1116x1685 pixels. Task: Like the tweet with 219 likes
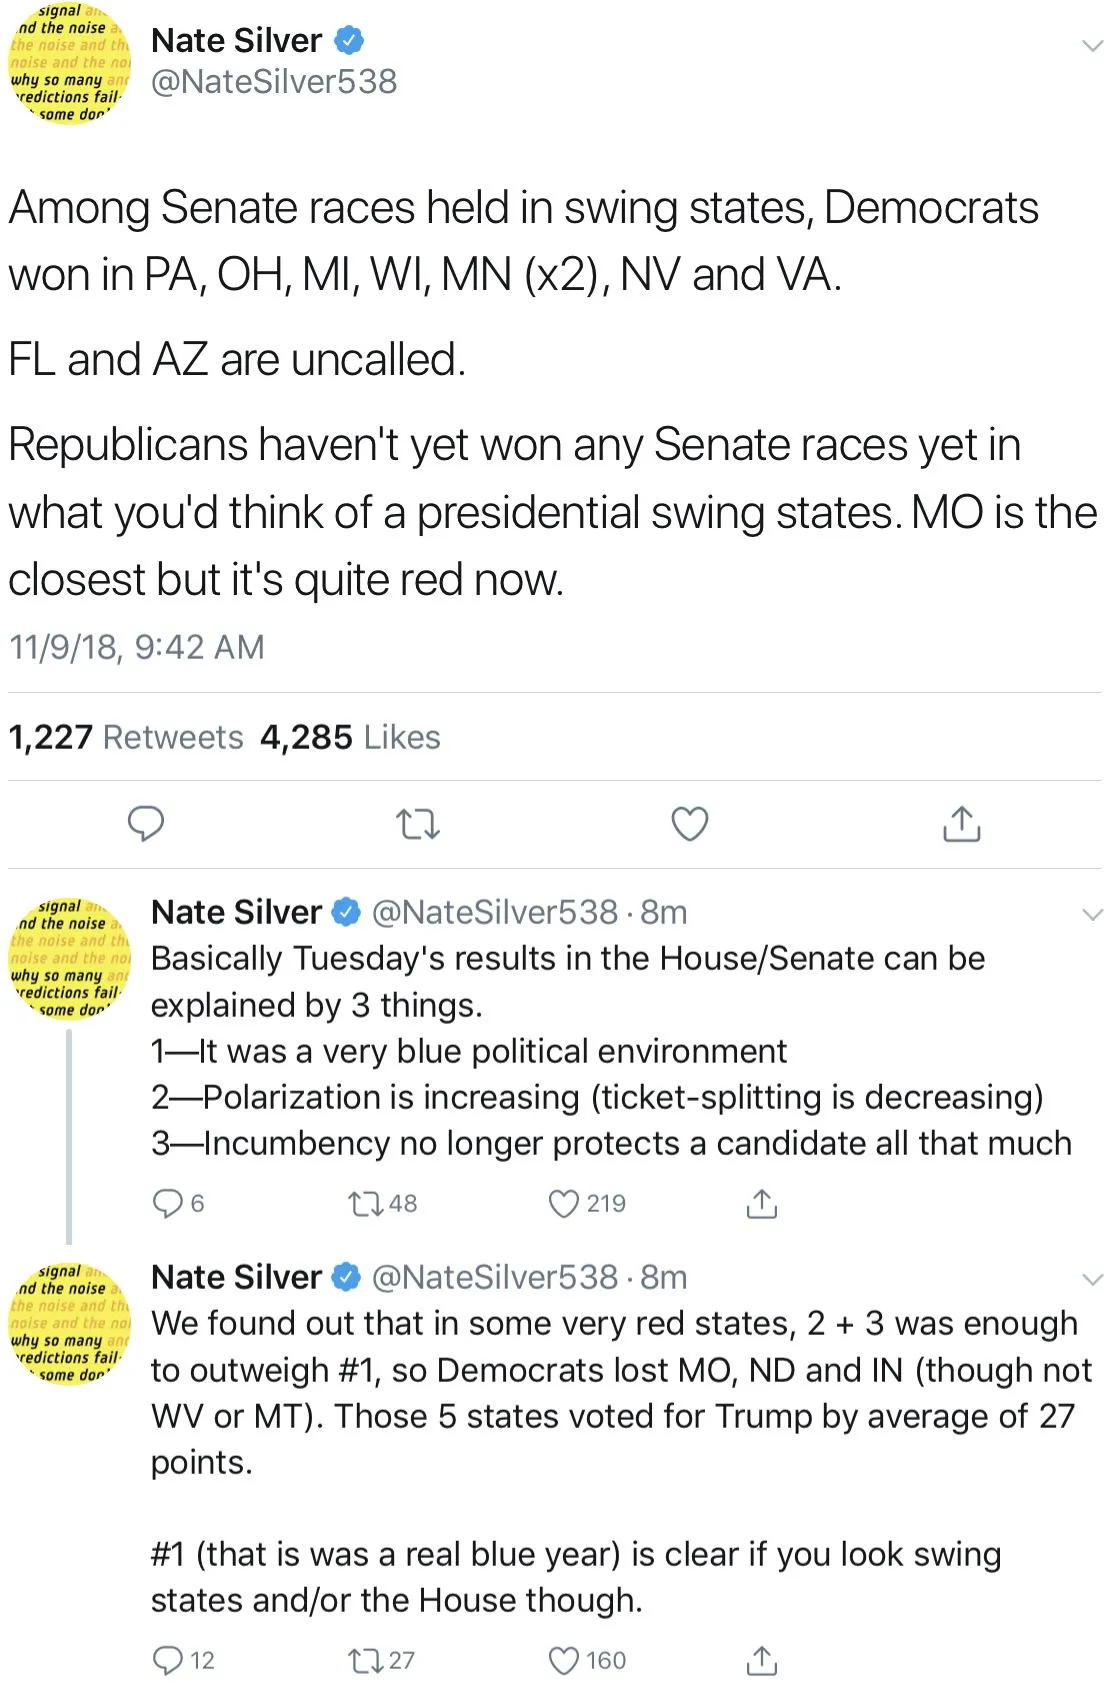coord(564,1203)
